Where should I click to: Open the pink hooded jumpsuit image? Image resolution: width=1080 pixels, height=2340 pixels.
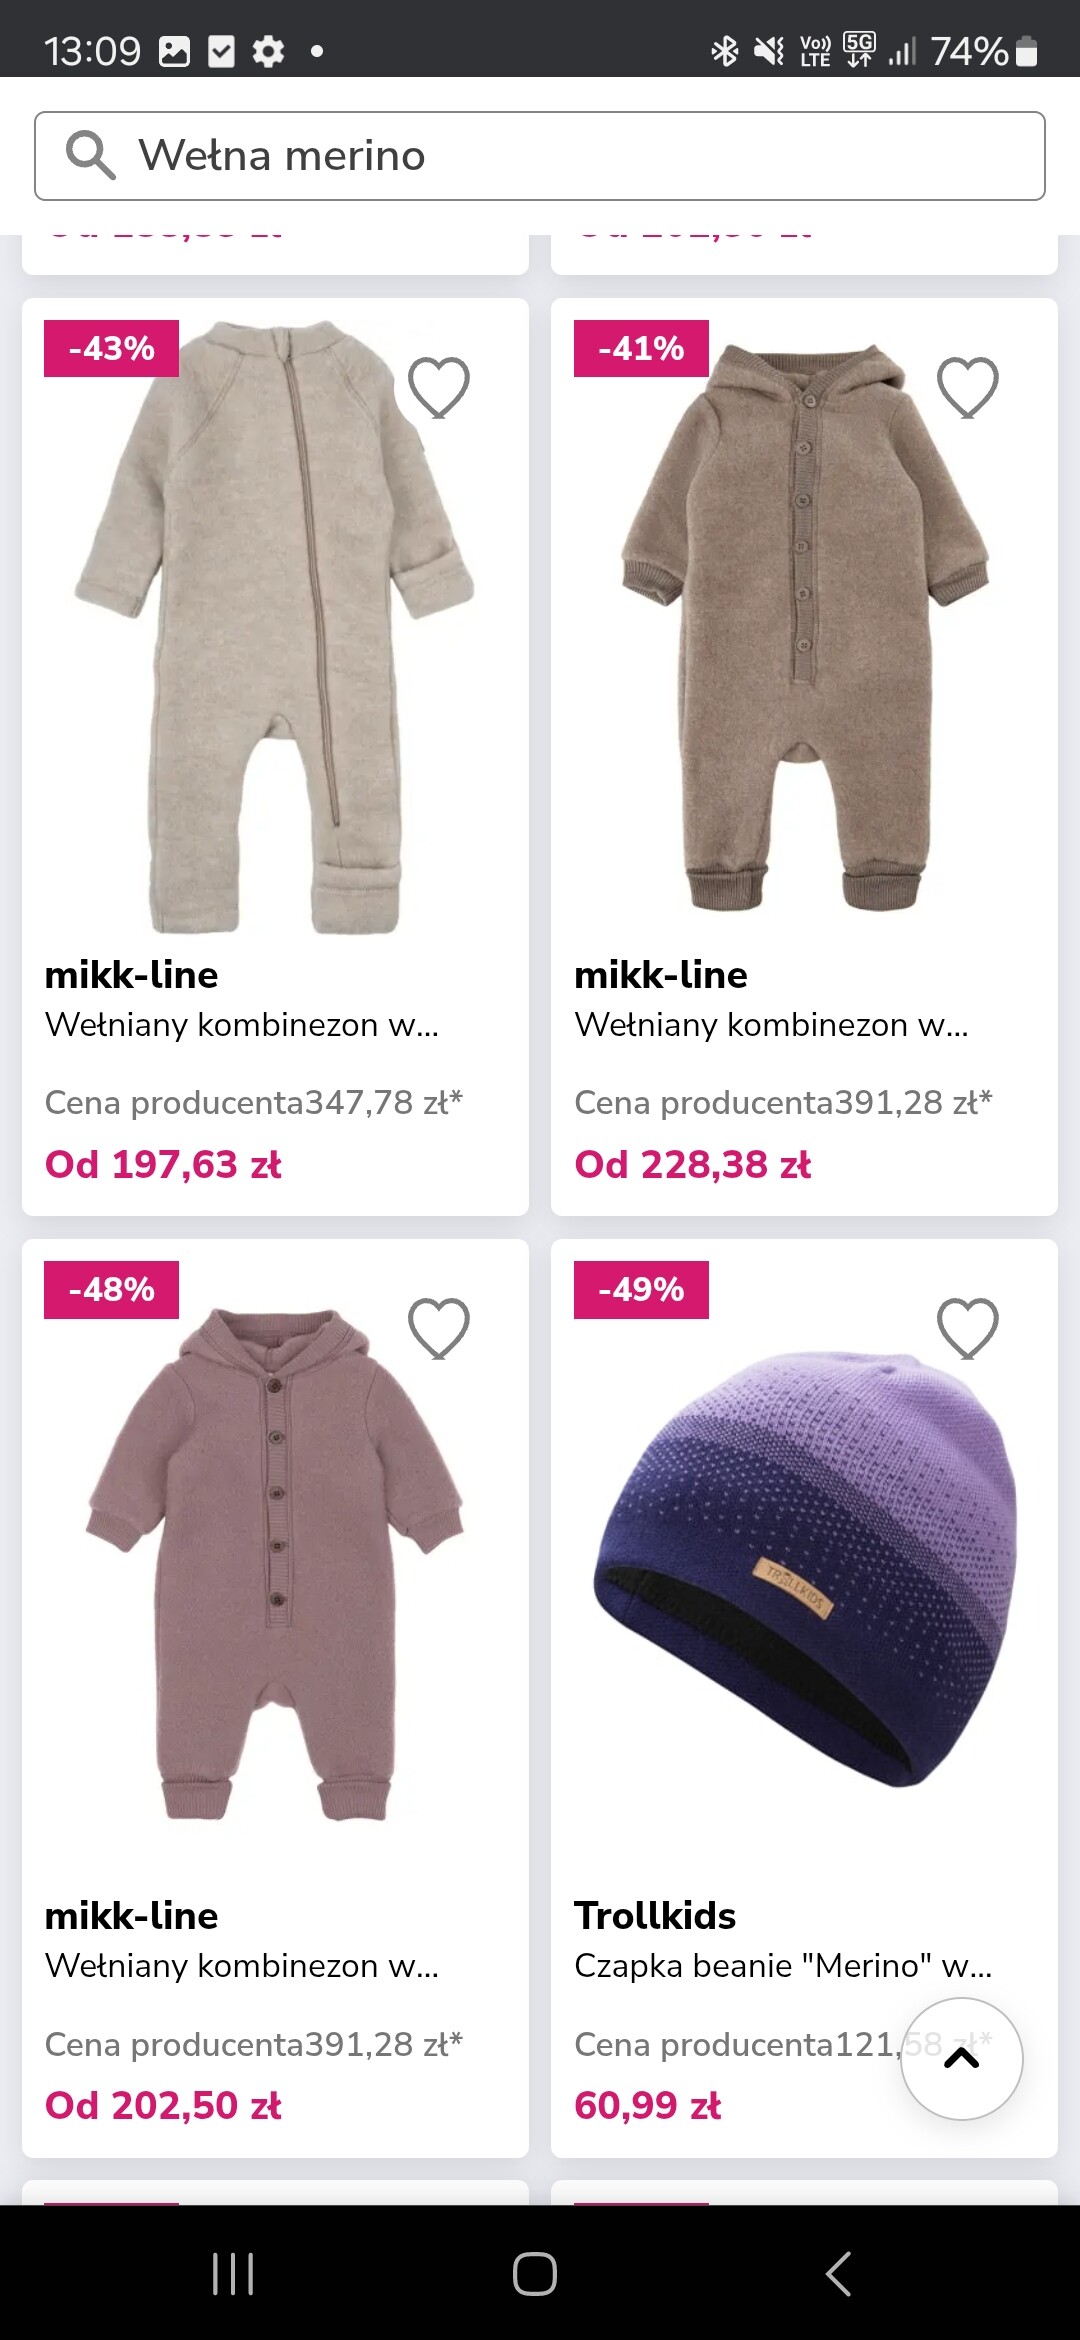275,1565
